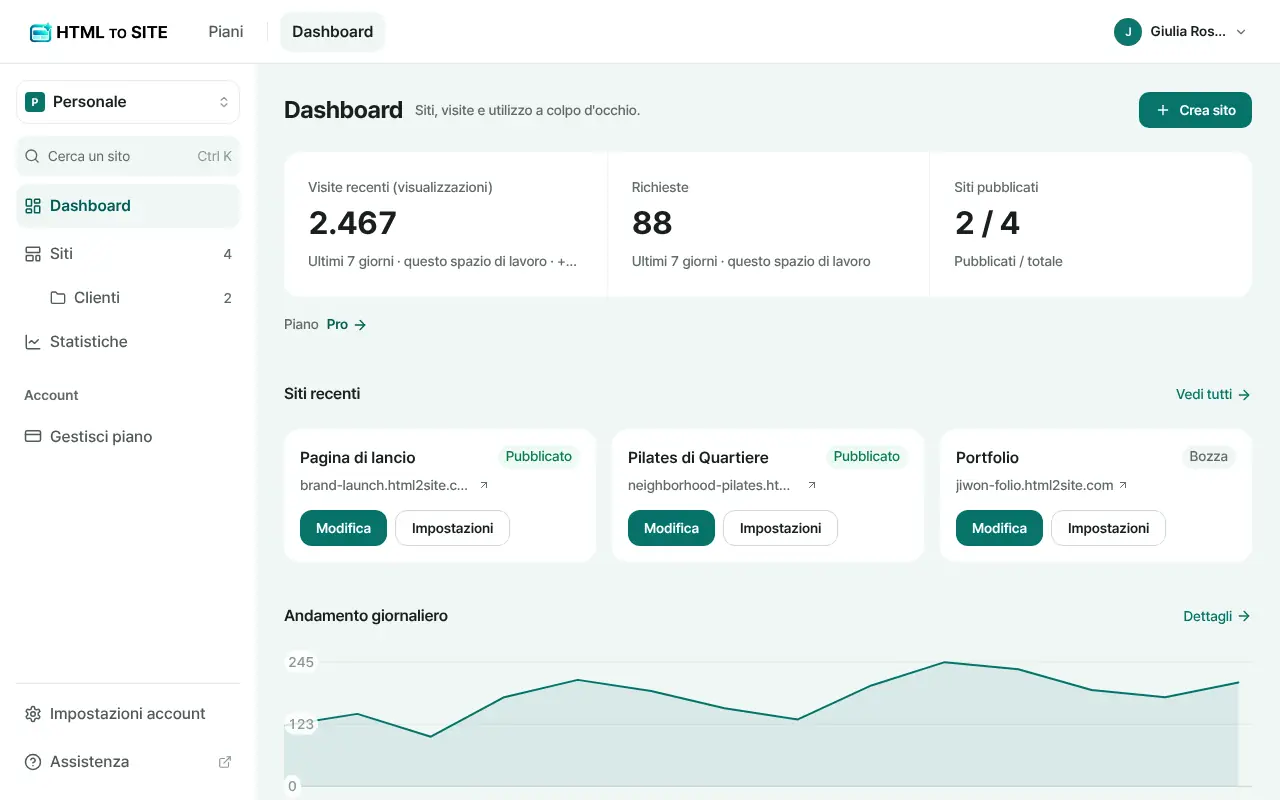Expand the Personale workspace selector
This screenshot has height=800, width=1280.
click(x=128, y=102)
